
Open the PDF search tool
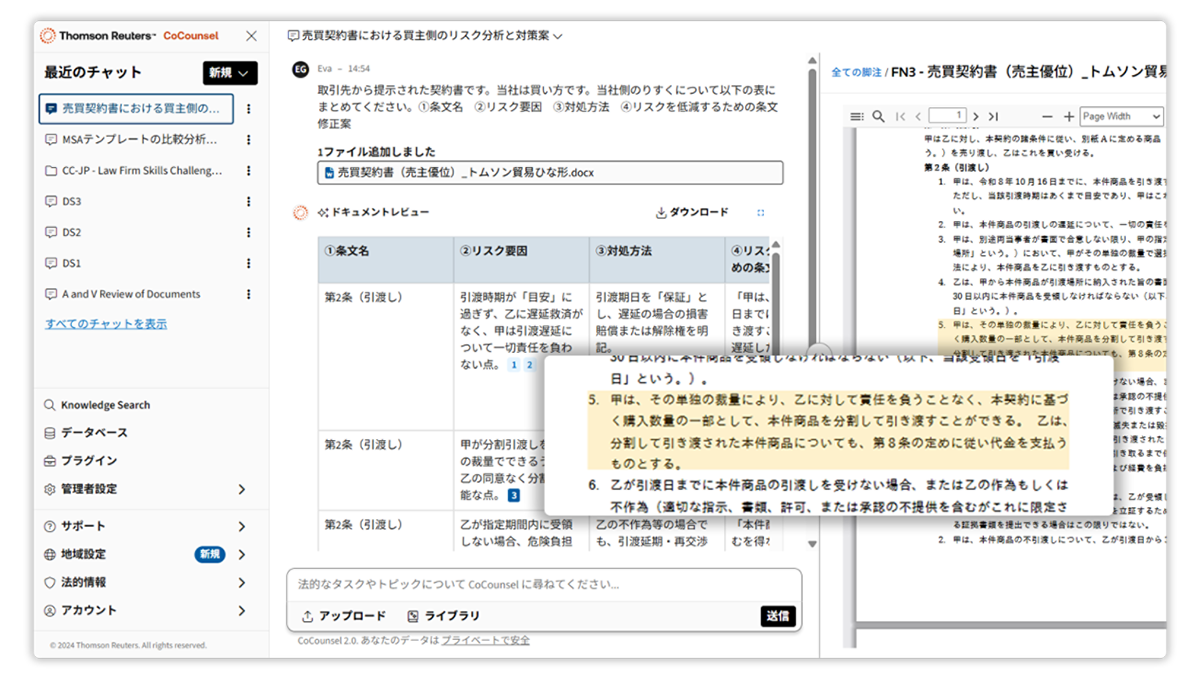pos(878,116)
